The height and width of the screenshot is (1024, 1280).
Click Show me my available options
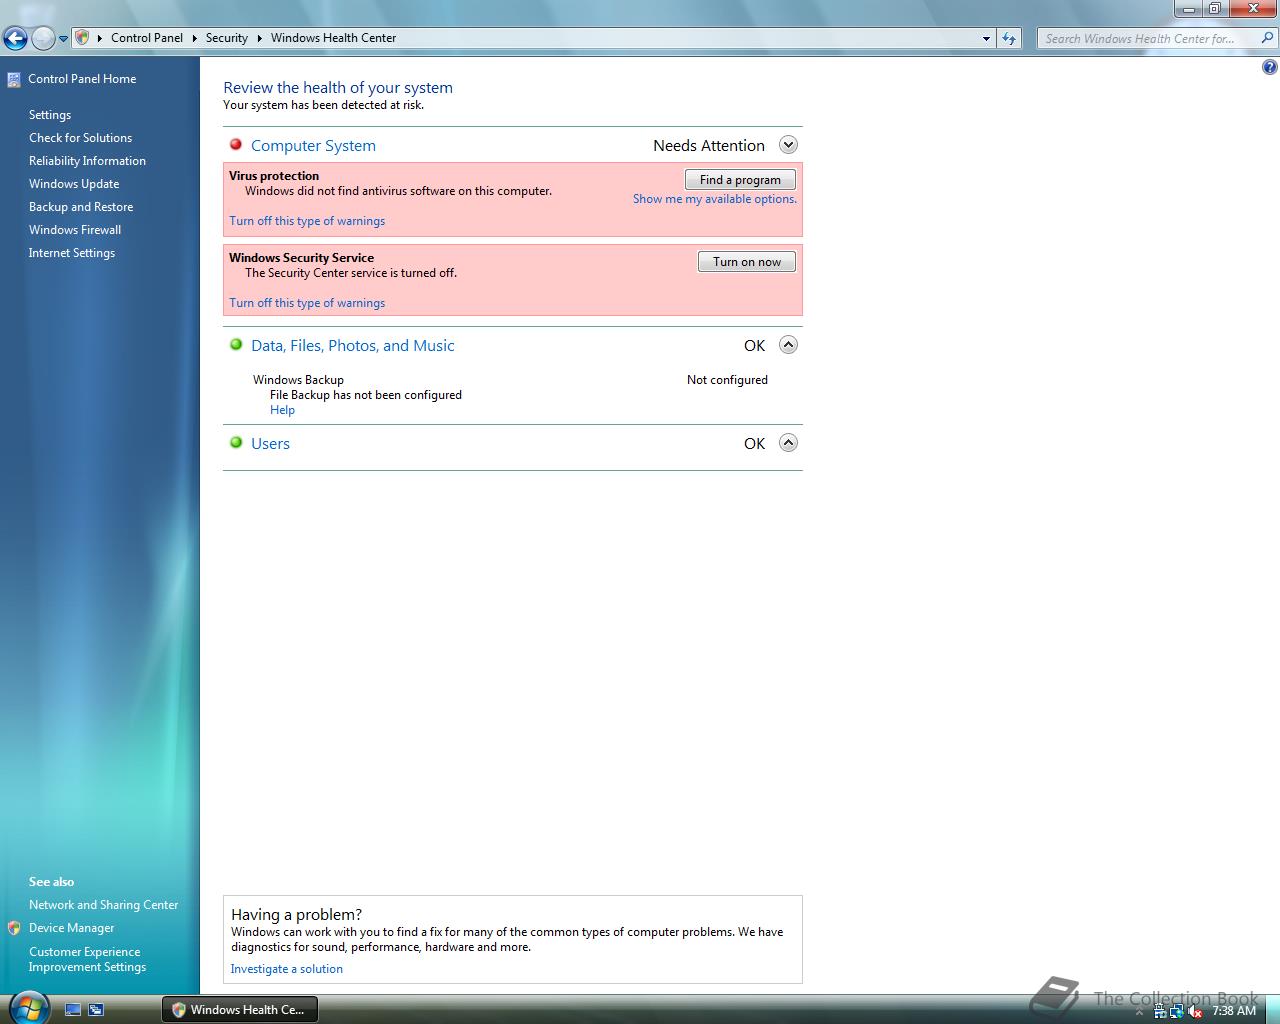(715, 199)
